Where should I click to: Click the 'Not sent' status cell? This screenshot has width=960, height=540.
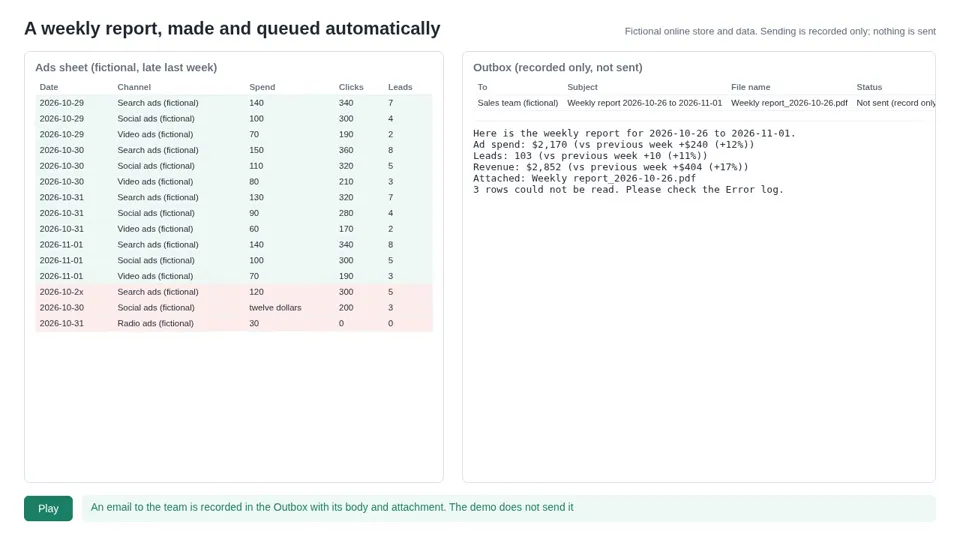click(x=896, y=103)
